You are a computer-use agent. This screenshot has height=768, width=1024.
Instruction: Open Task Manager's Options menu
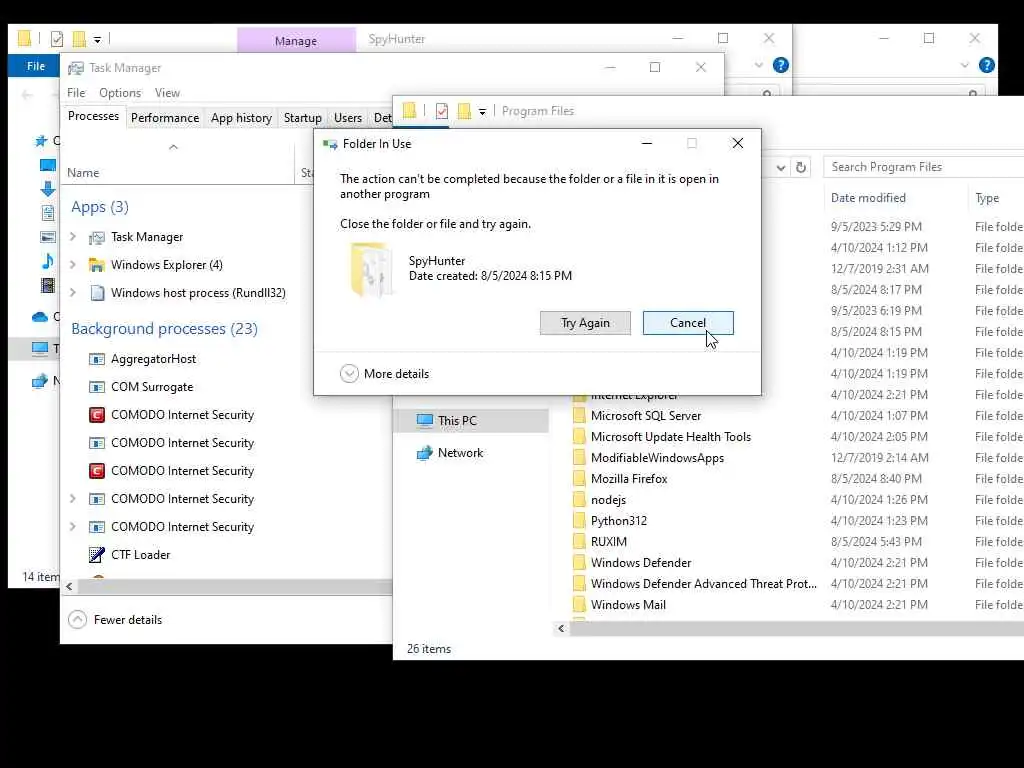coord(120,93)
